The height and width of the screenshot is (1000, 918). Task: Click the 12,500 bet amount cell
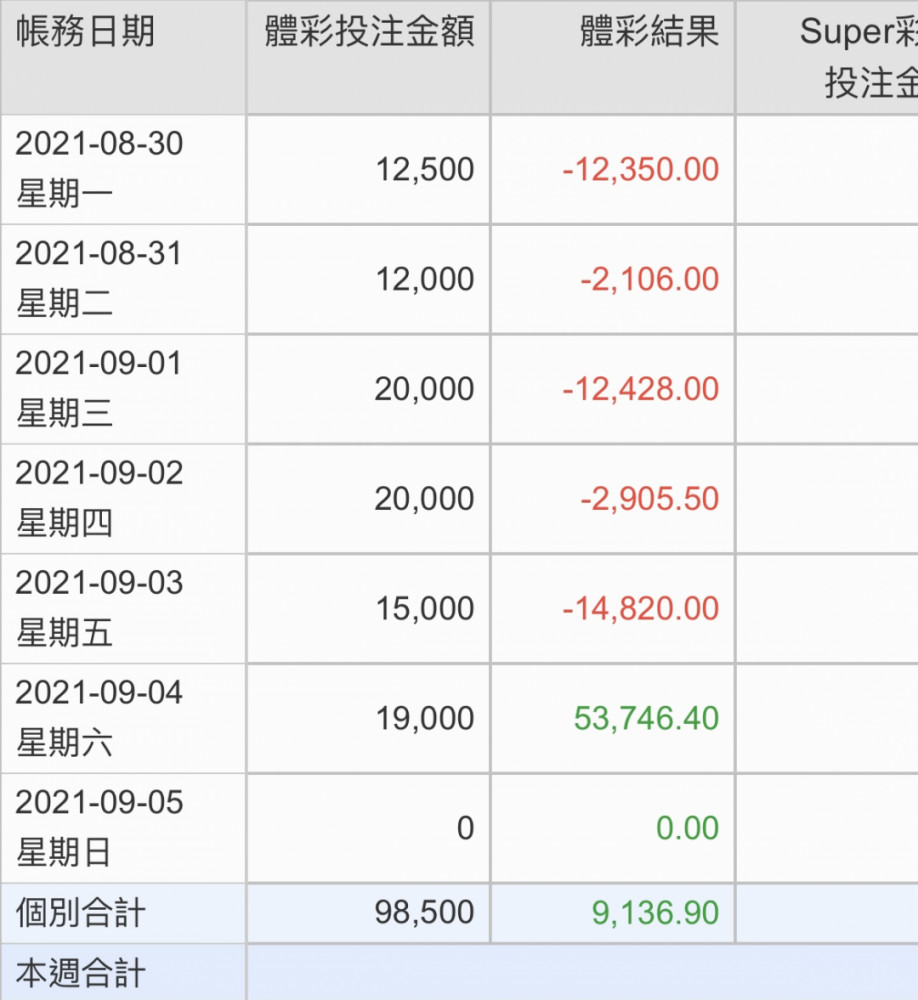point(425,169)
